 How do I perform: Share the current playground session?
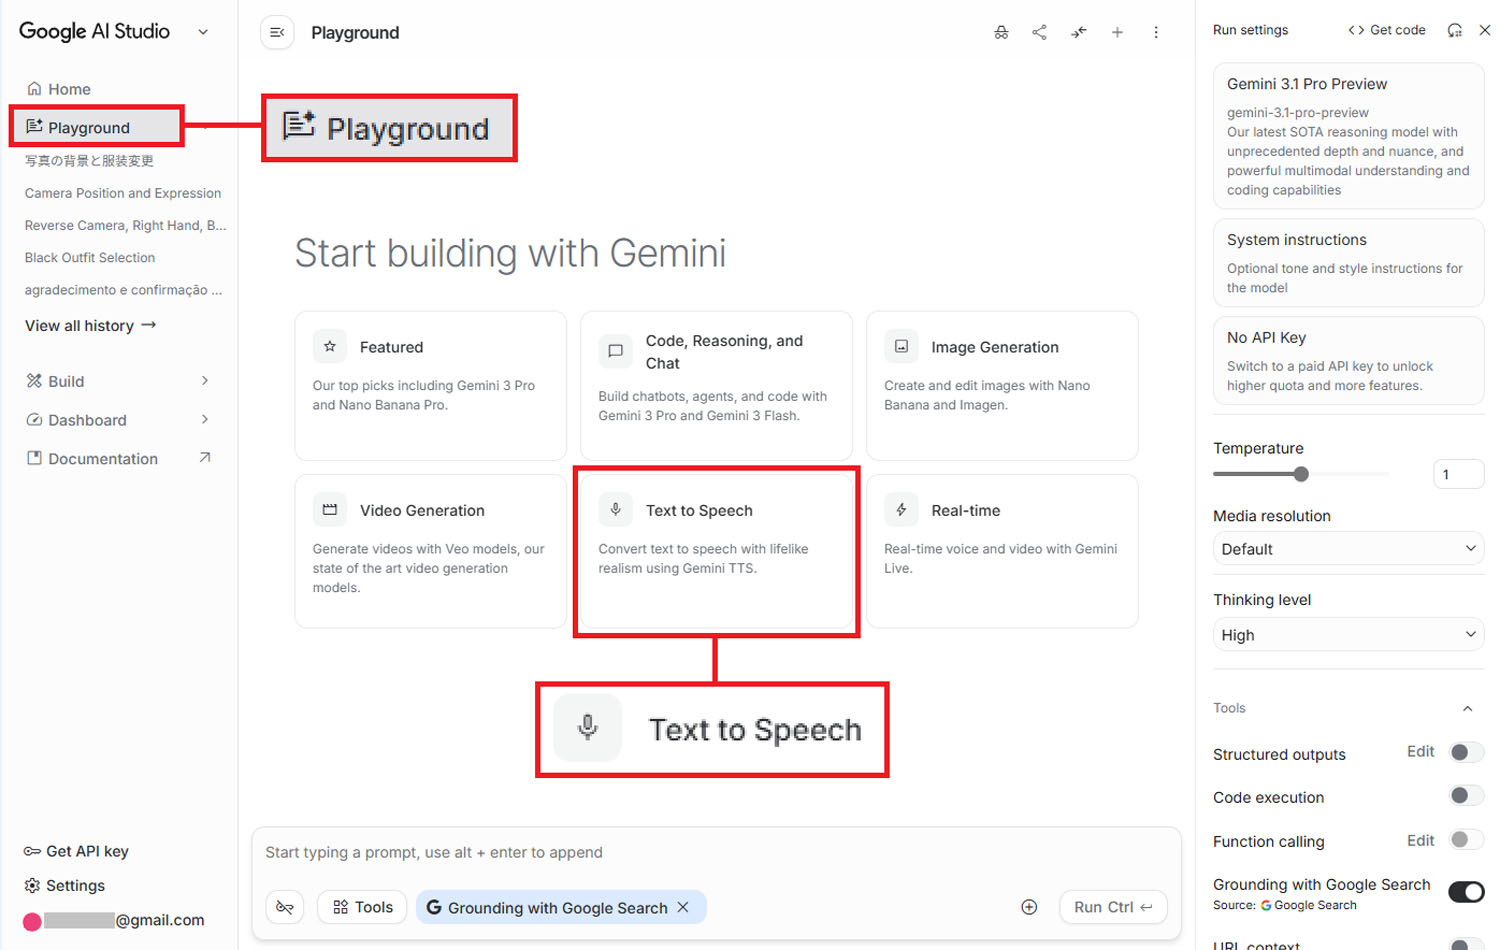(x=1039, y=32)
